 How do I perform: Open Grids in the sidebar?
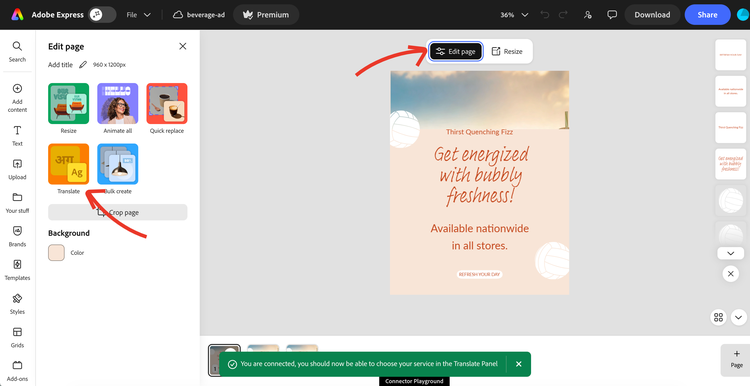click(17, 337)
